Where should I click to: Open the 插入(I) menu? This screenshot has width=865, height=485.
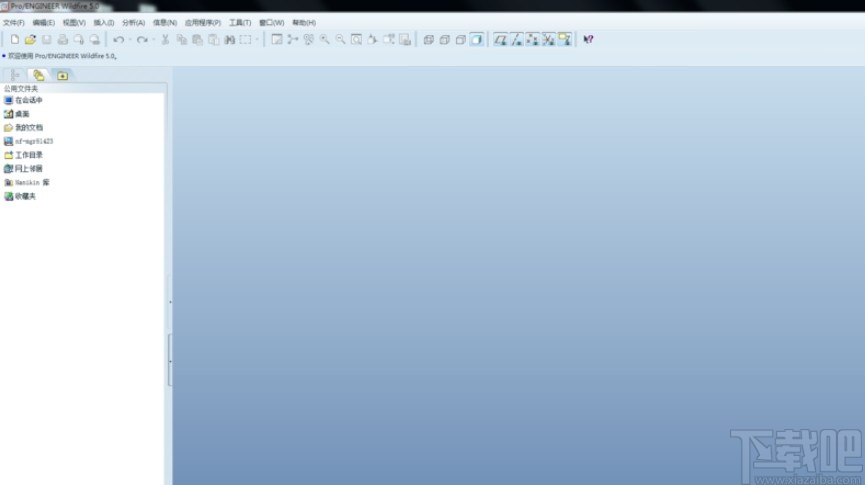[x=104, y=23]
